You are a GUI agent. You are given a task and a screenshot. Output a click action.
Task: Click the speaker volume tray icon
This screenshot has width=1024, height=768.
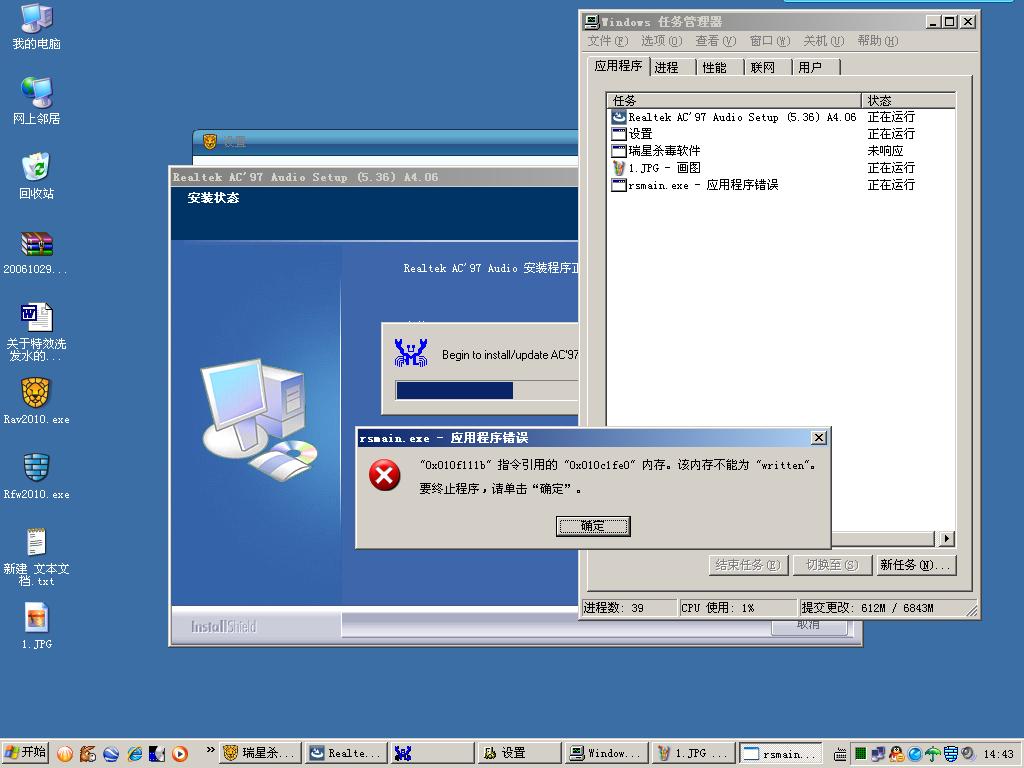[967, 754]
